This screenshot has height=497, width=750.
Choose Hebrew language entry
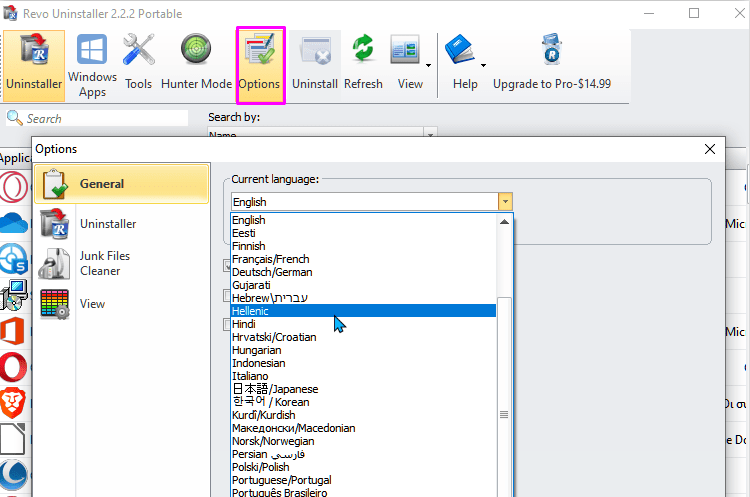(363, 298)
